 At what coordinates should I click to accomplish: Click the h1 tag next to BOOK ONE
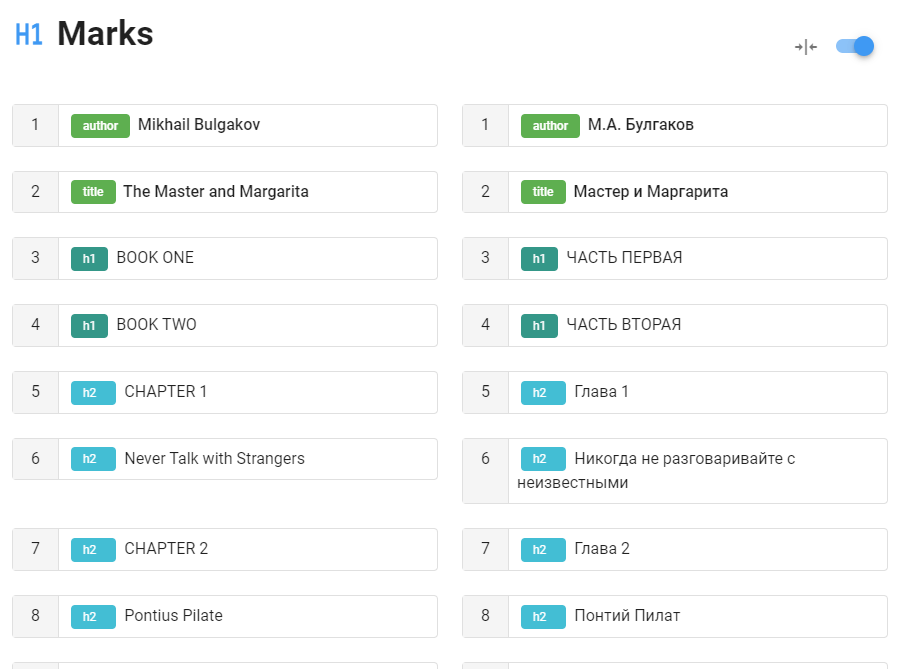[89, 259]
